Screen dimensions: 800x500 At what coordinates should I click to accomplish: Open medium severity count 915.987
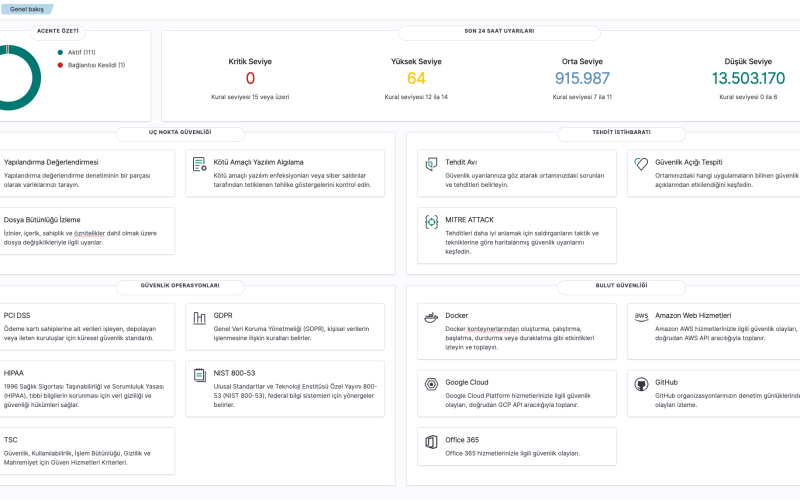pyautogui.click(x=582, y=79)
